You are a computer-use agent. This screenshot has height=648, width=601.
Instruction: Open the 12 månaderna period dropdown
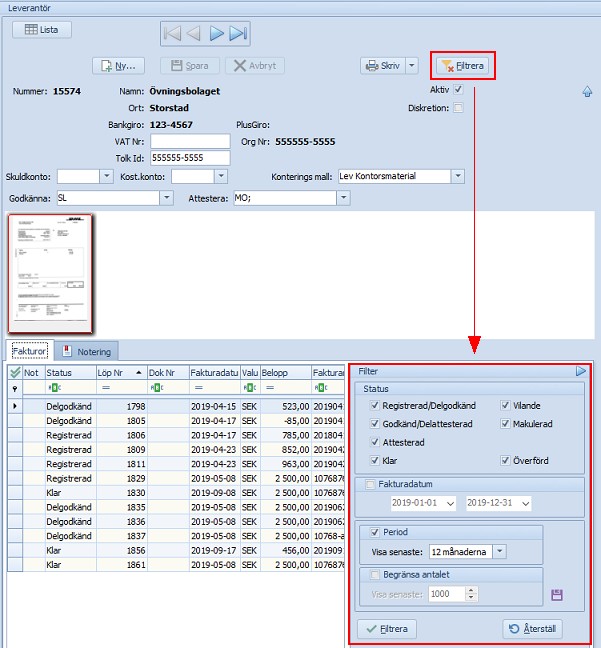click(500, 551)
